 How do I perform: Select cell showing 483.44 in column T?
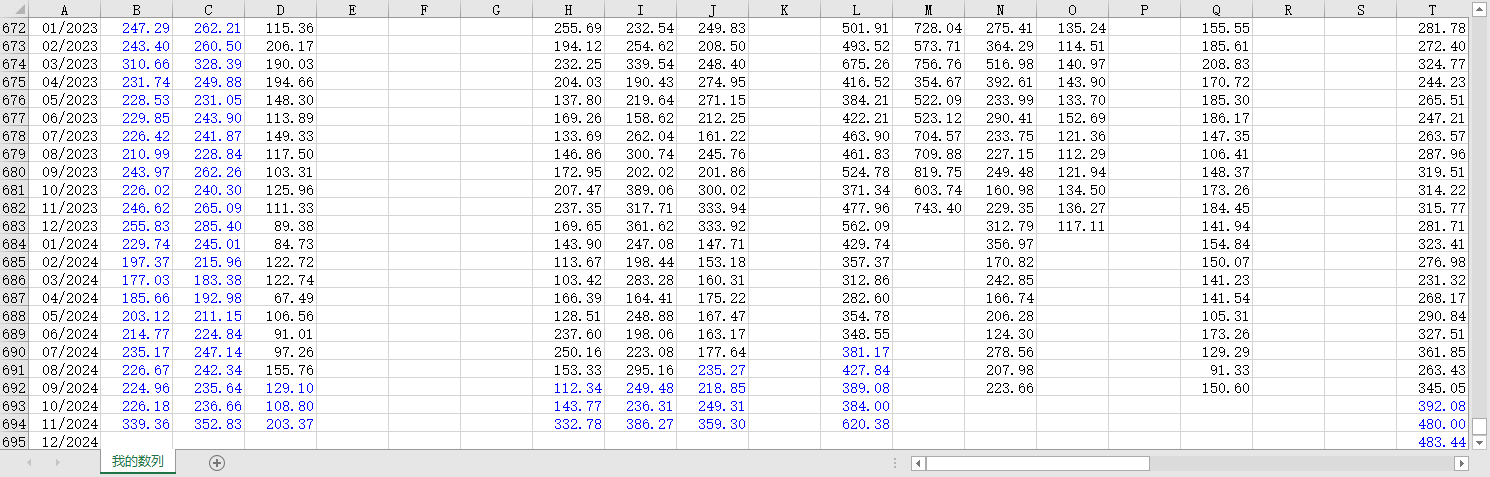pyautogui.click(x=1432, y=442)
